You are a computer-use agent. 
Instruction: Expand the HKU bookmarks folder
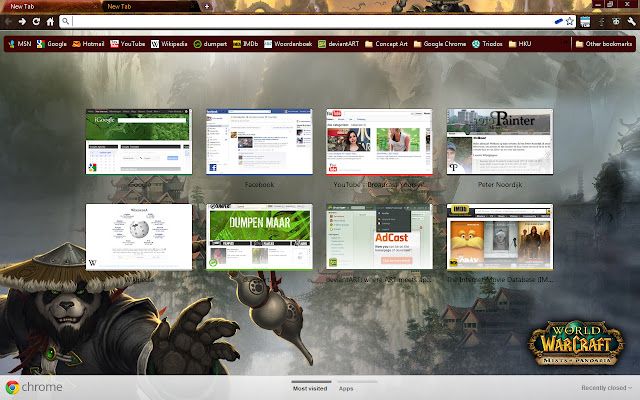tap(520, 44)
